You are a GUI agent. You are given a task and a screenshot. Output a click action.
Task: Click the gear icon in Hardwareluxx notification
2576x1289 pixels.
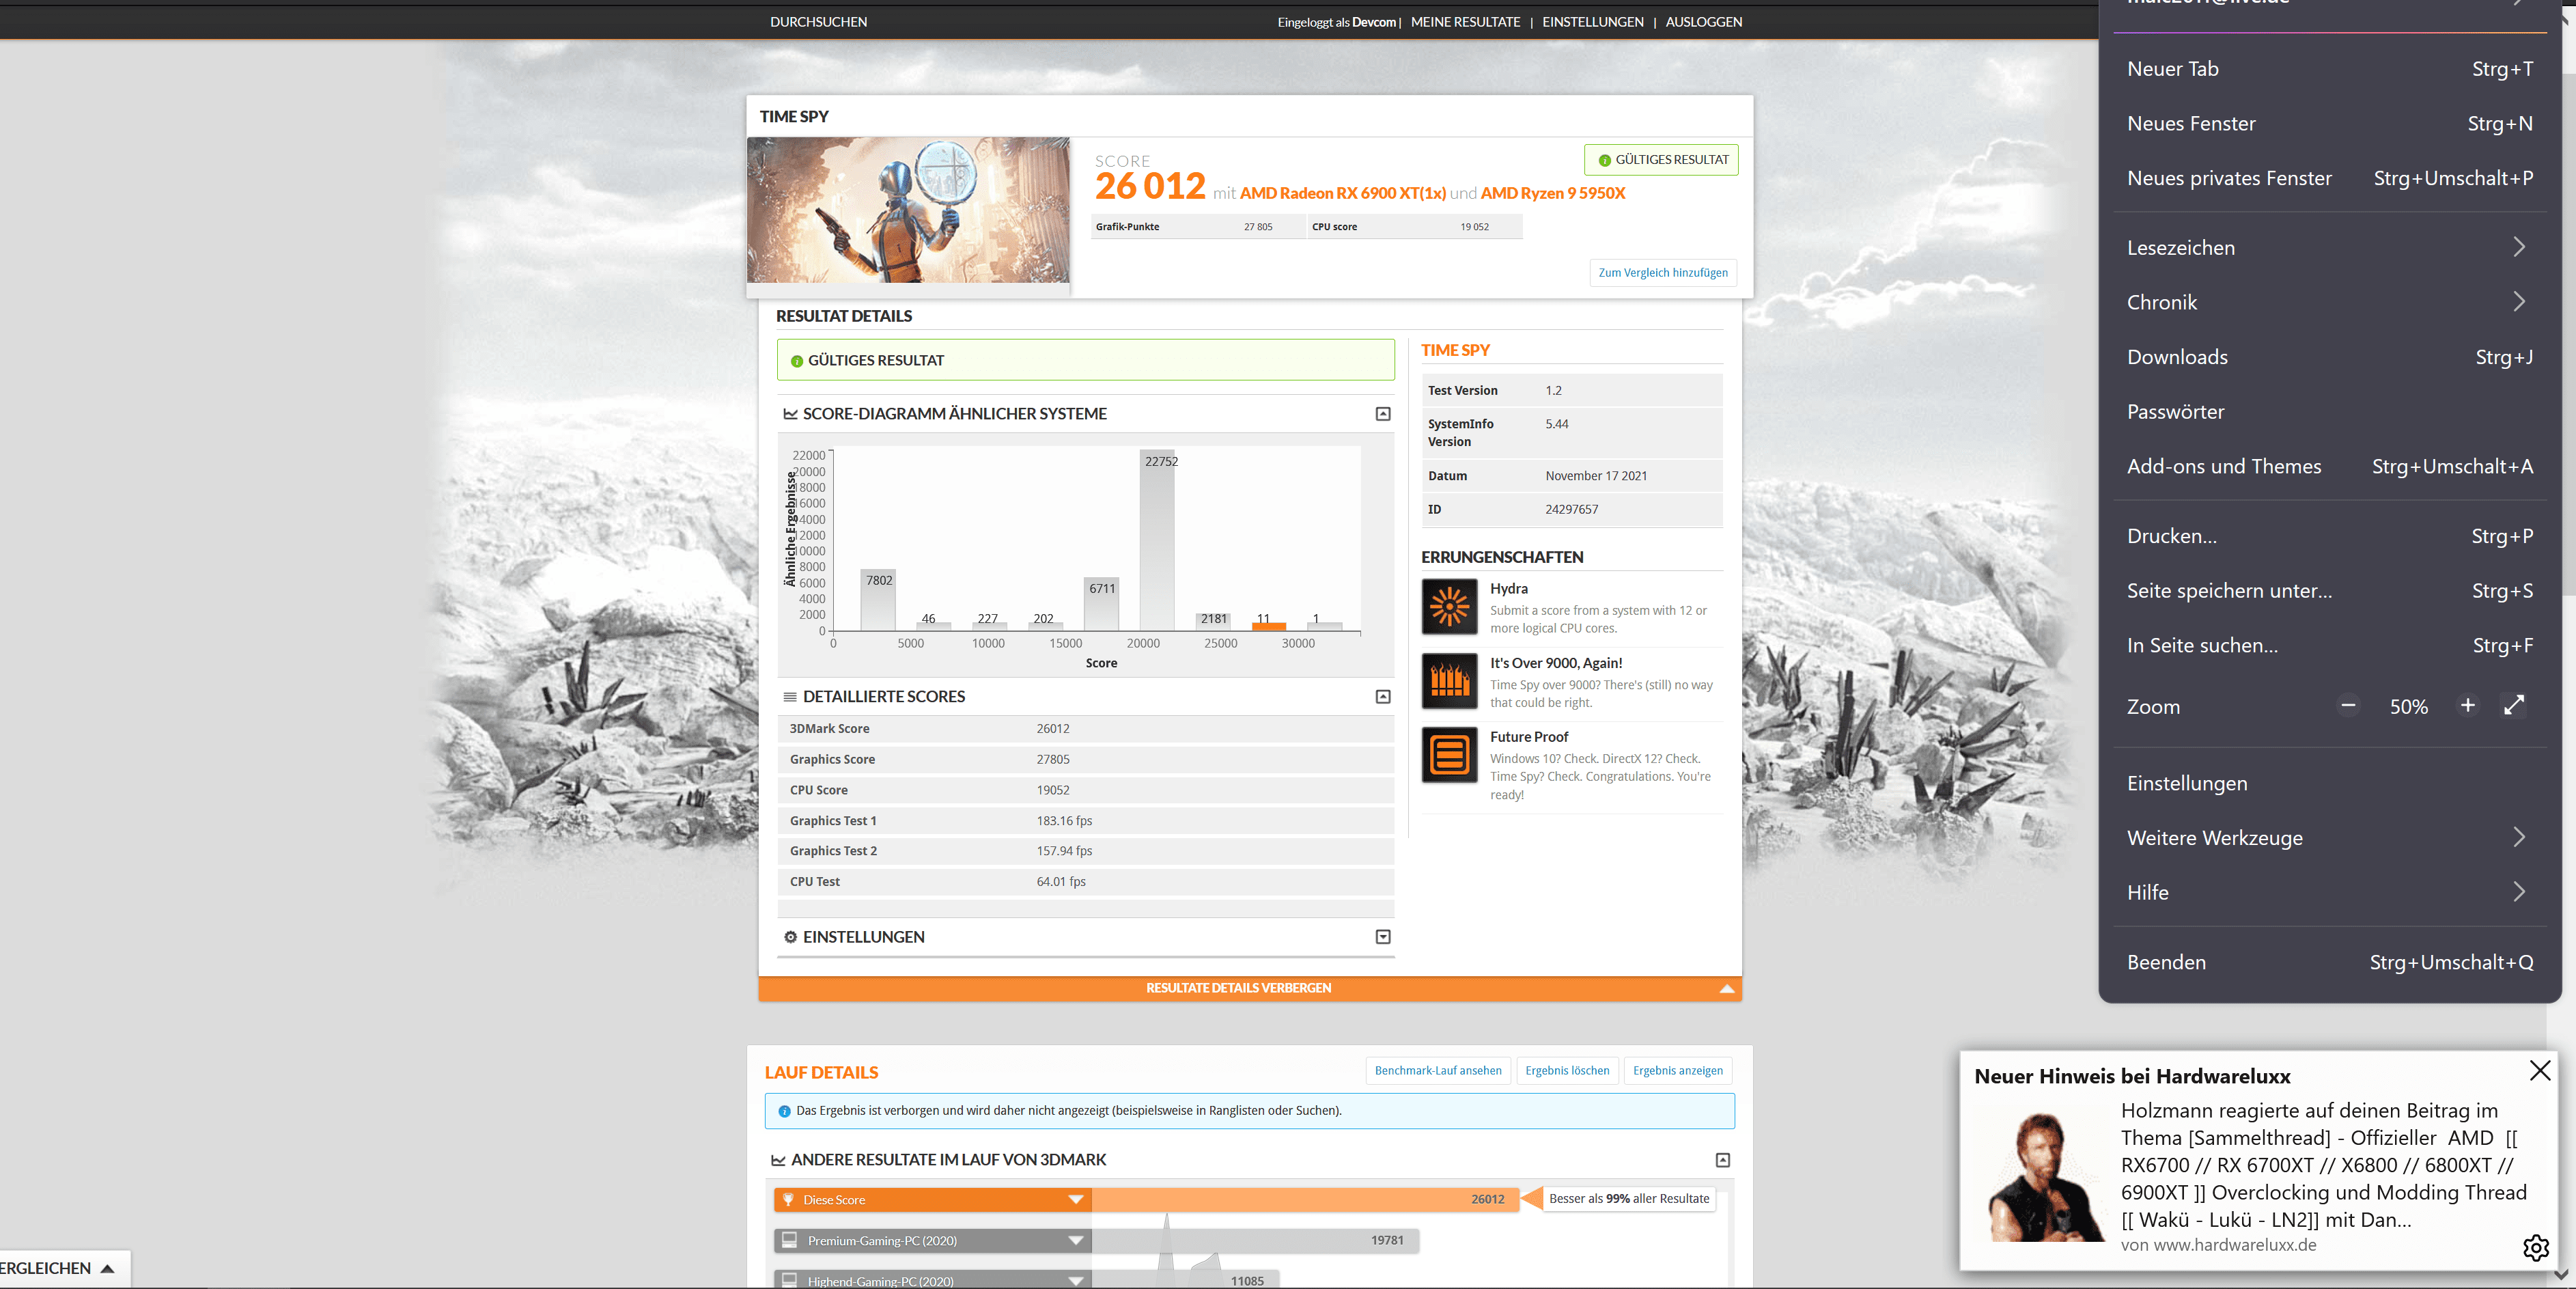pos(2536,1247)
